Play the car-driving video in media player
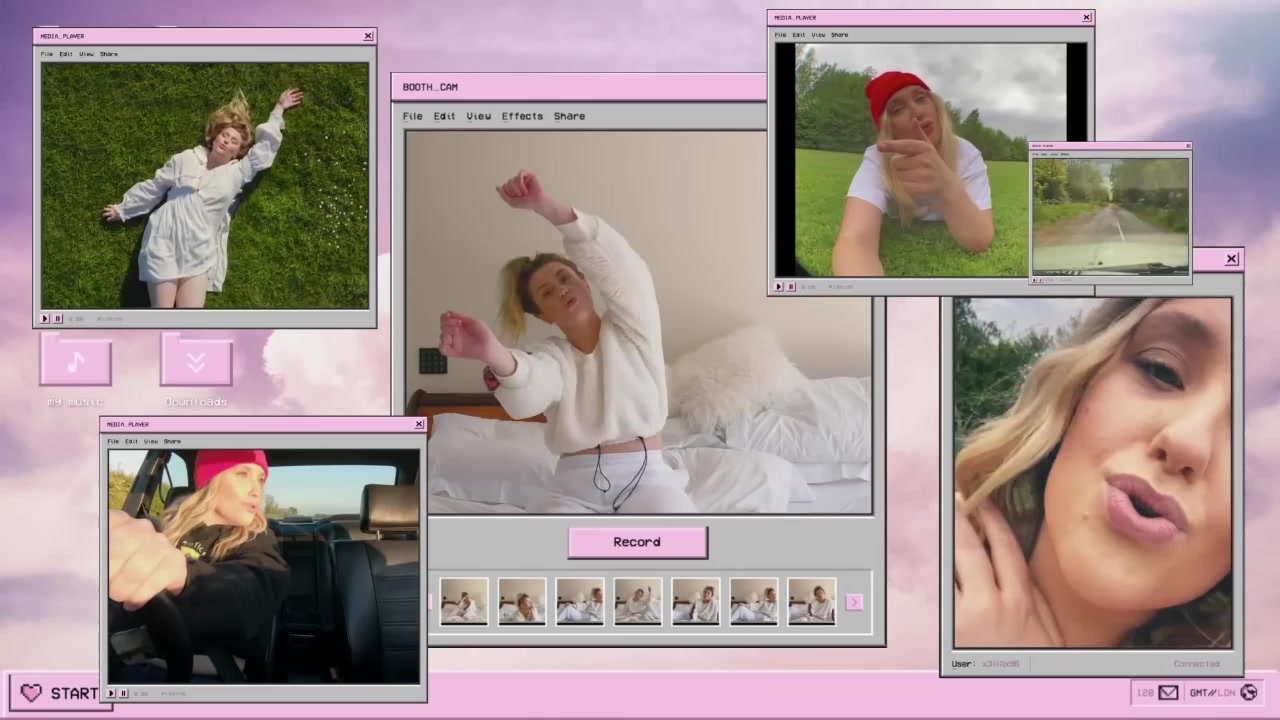This screenshot has height=720, width=1280. (x=112, y=693)
